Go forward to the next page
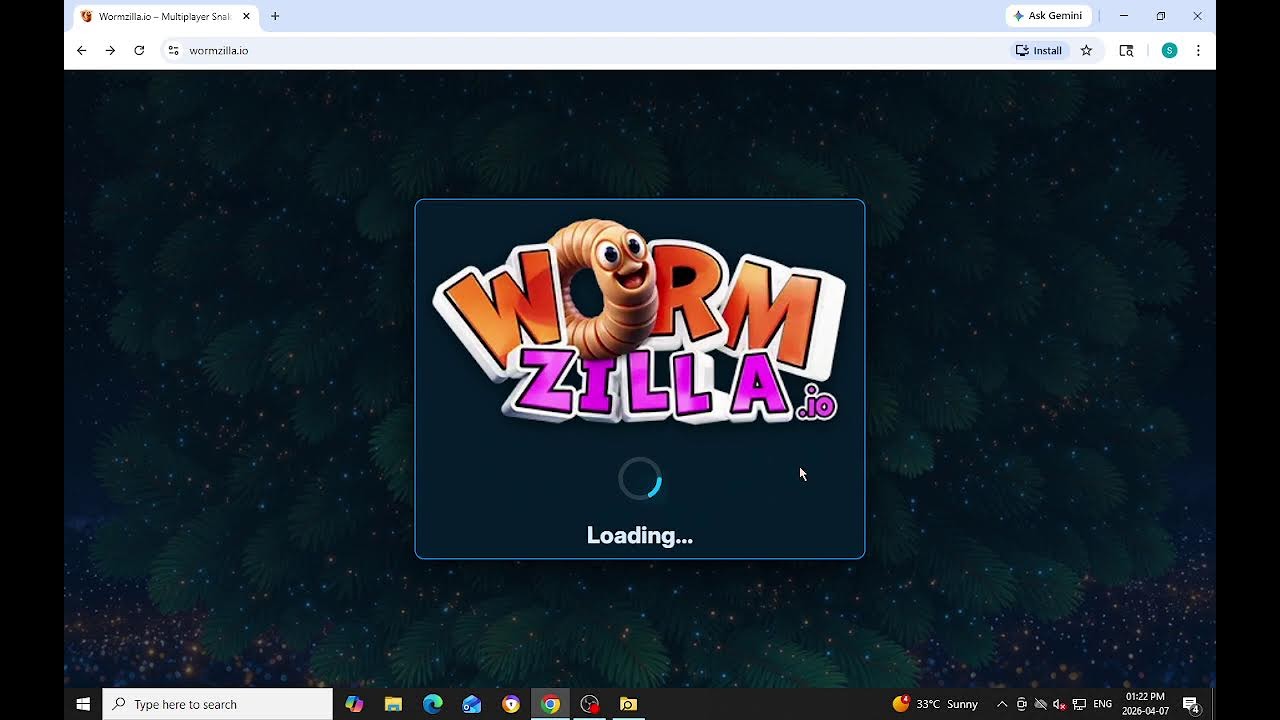Viewport: 1280px width, 720px height. click(x=110, y=50)
